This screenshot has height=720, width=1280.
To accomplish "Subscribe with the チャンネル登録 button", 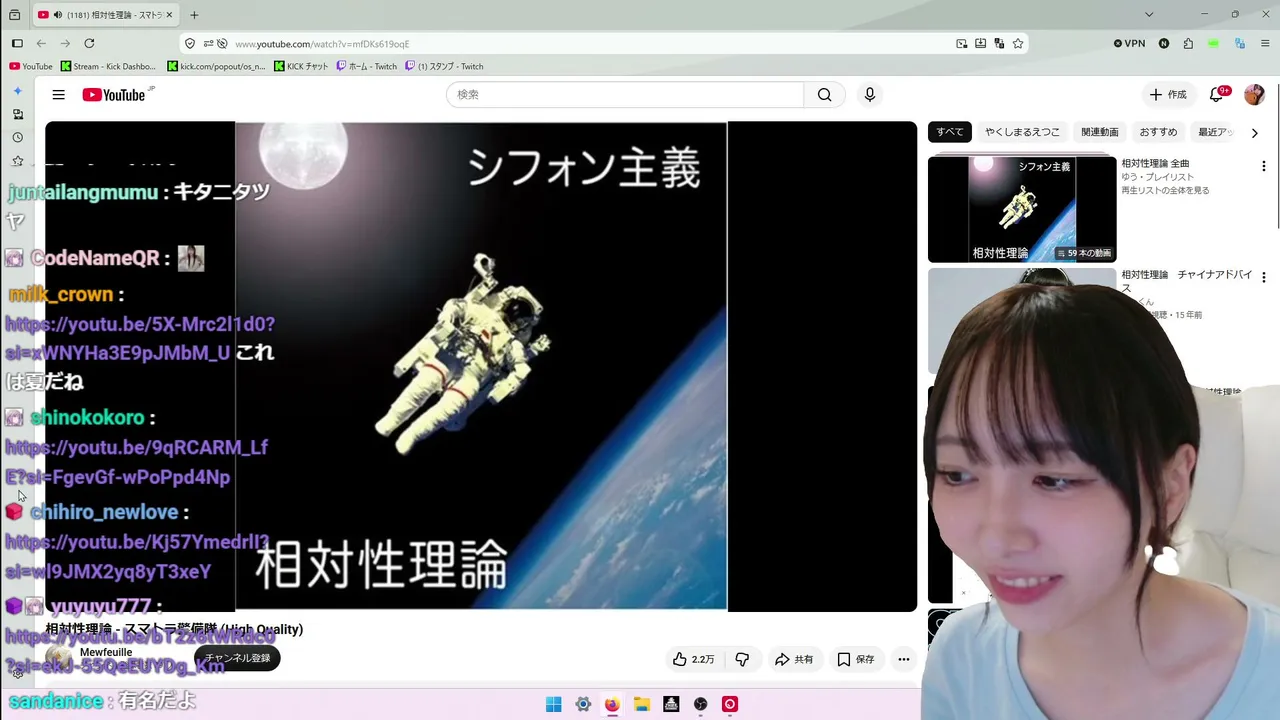I will pyautogui.click(x=238, y=658).
